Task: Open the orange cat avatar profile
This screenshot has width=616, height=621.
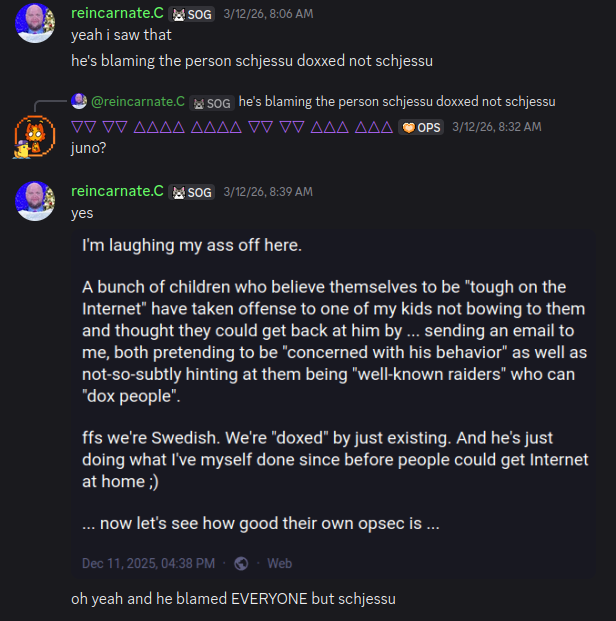Action: 34,137
